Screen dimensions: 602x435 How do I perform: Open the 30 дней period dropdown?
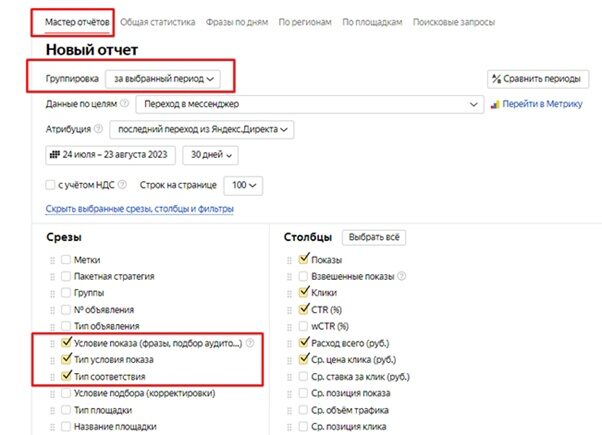tap(214, 155)
